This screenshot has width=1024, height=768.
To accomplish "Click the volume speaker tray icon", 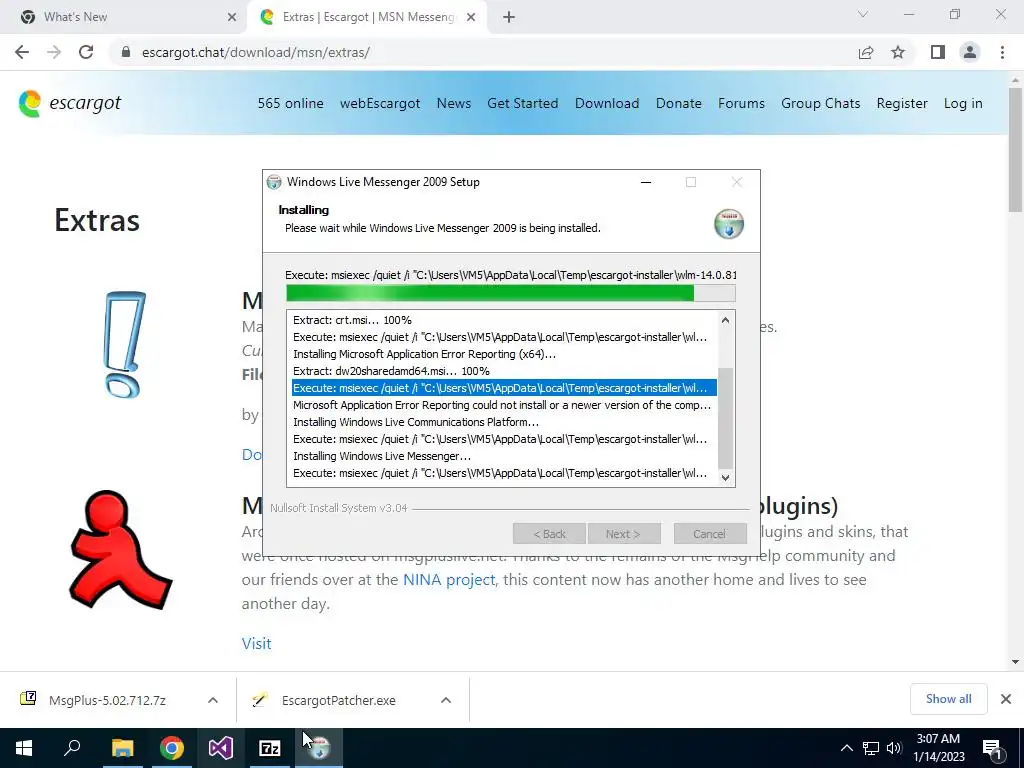I will pyautogui.click(x=894, y=748).
